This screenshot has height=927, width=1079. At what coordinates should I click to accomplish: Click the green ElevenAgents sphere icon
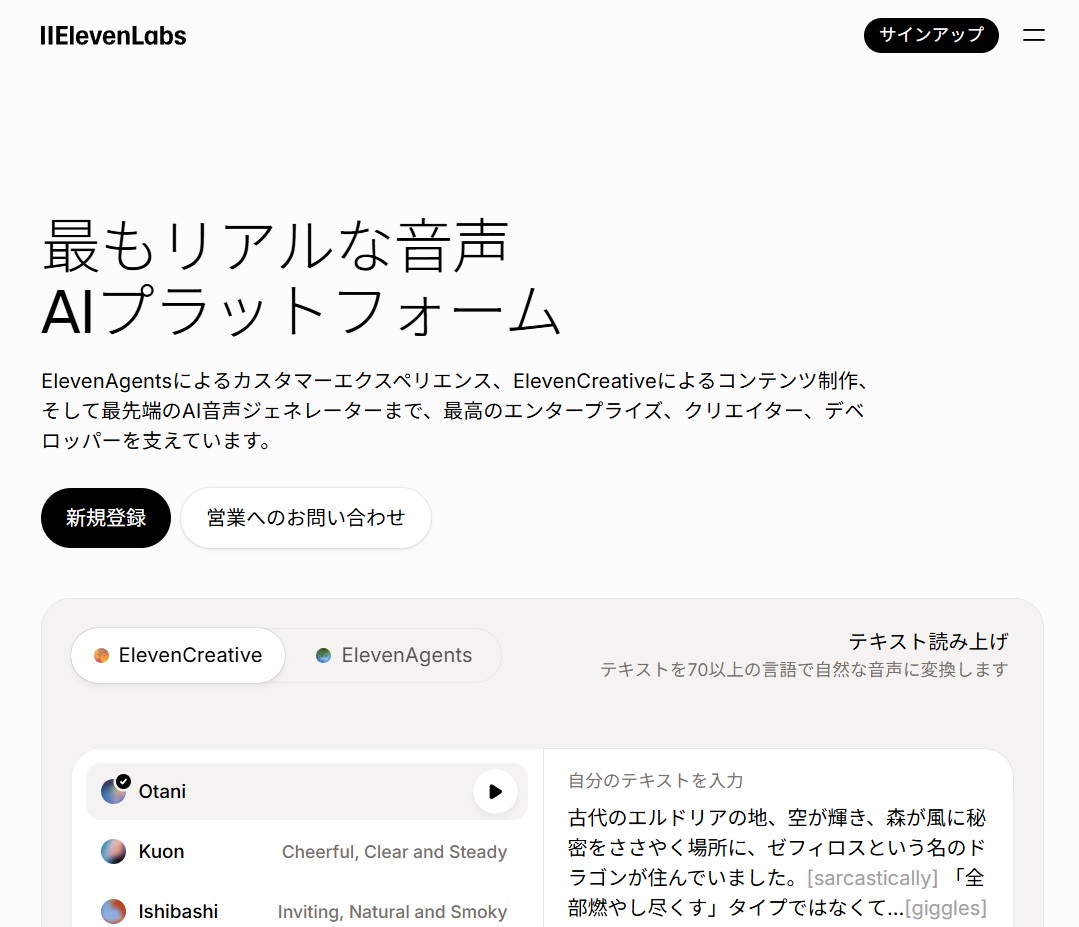pos(323,655)
